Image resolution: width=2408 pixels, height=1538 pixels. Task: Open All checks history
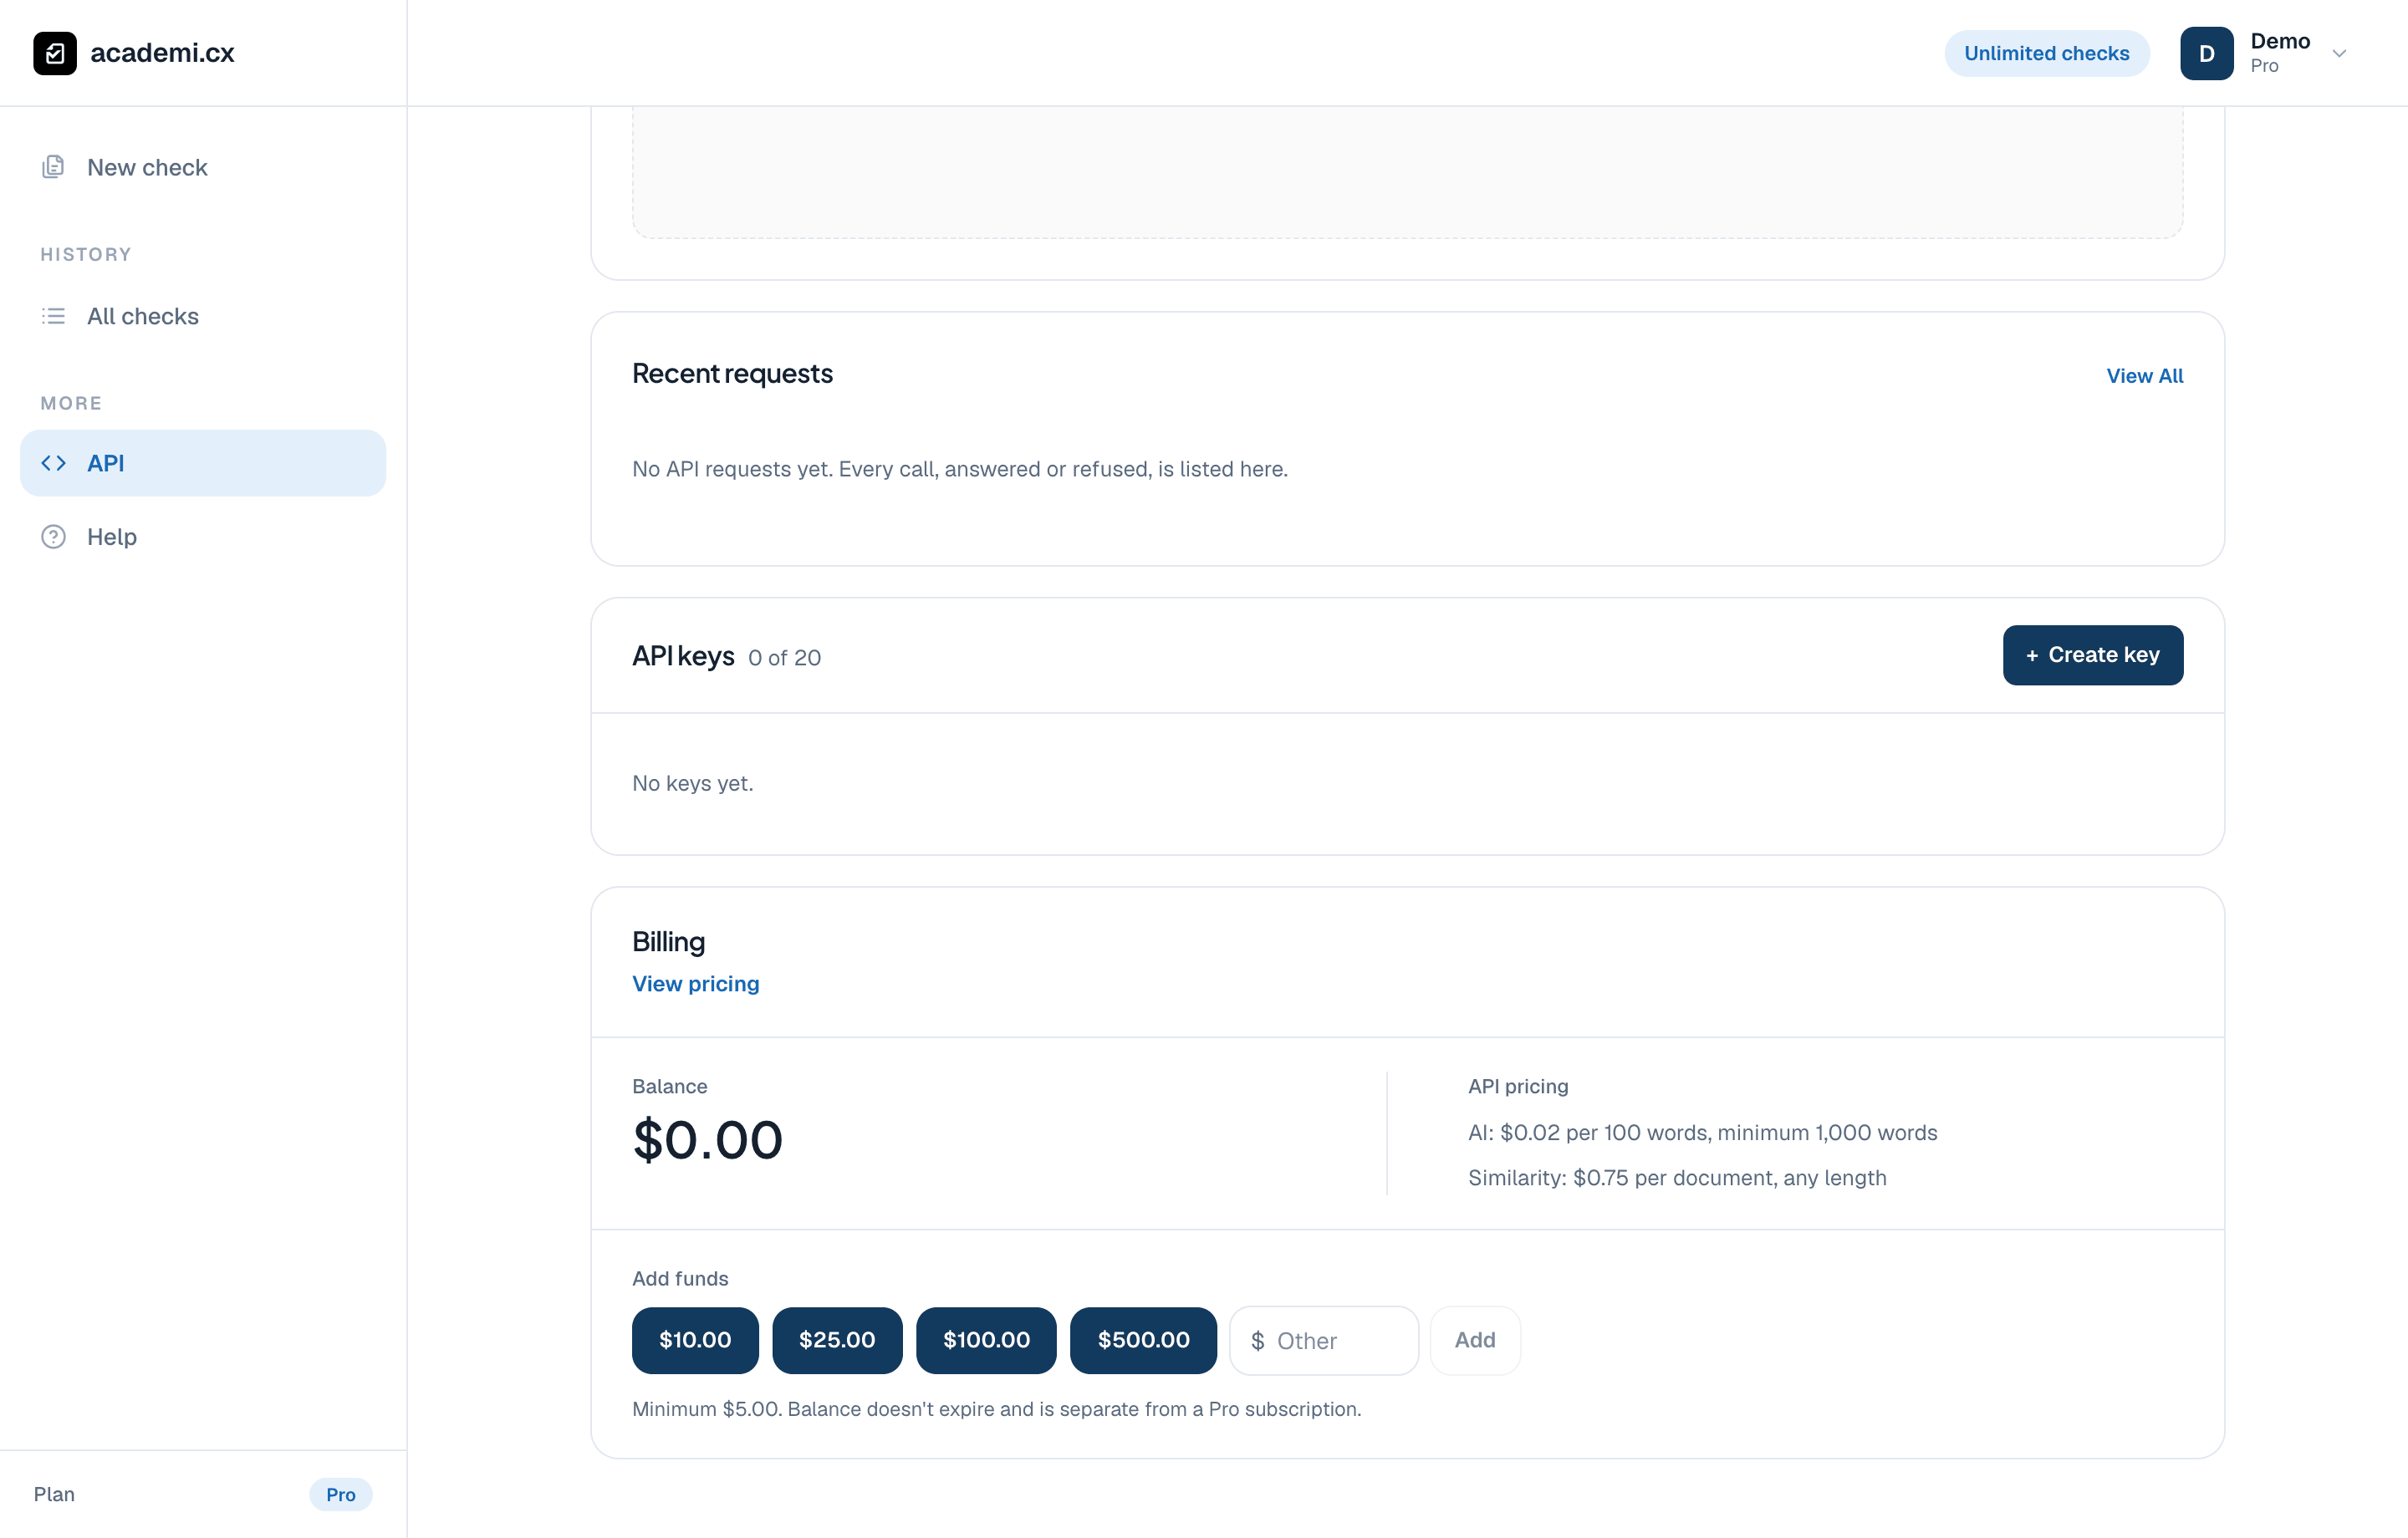[x=203, y=316]
